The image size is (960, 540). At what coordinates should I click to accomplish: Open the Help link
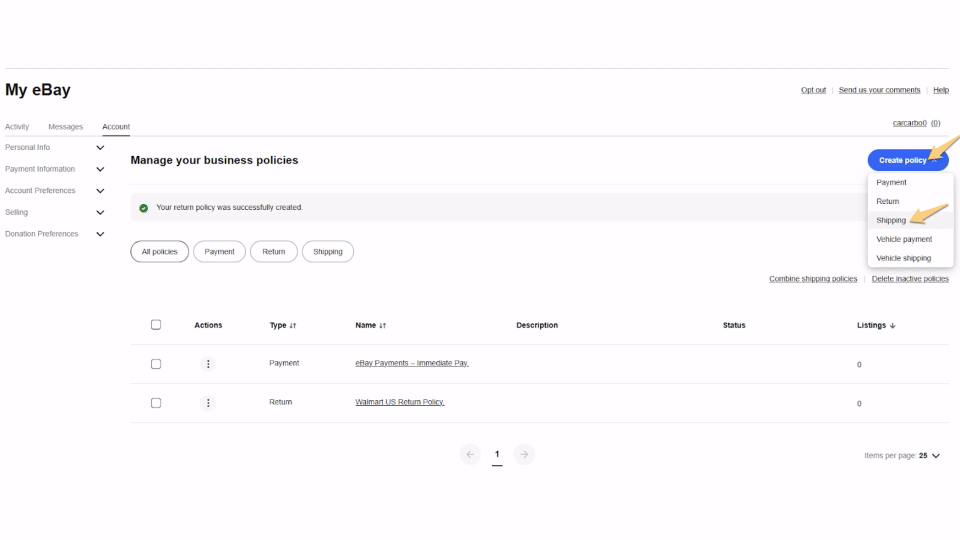click(941, 90)
